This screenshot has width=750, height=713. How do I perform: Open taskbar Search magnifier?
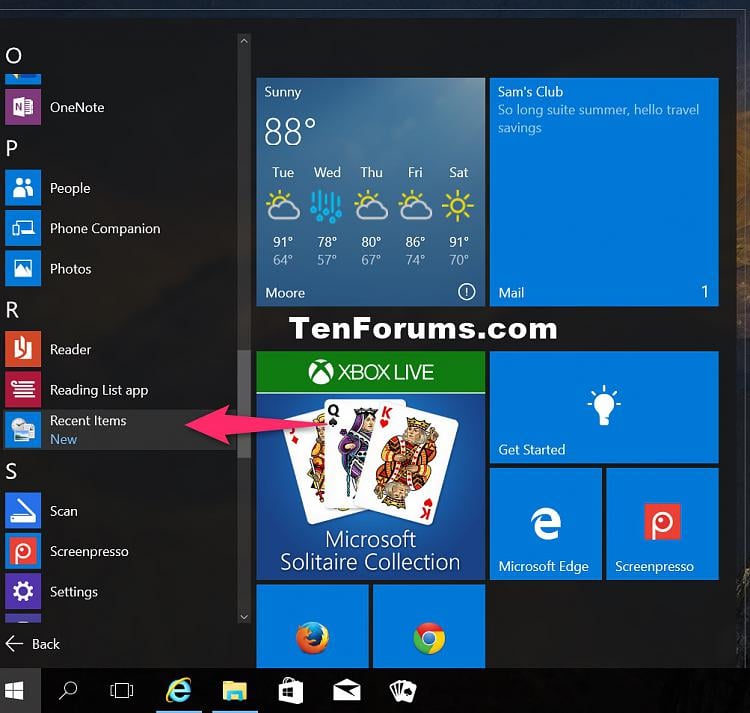[68, 691]
